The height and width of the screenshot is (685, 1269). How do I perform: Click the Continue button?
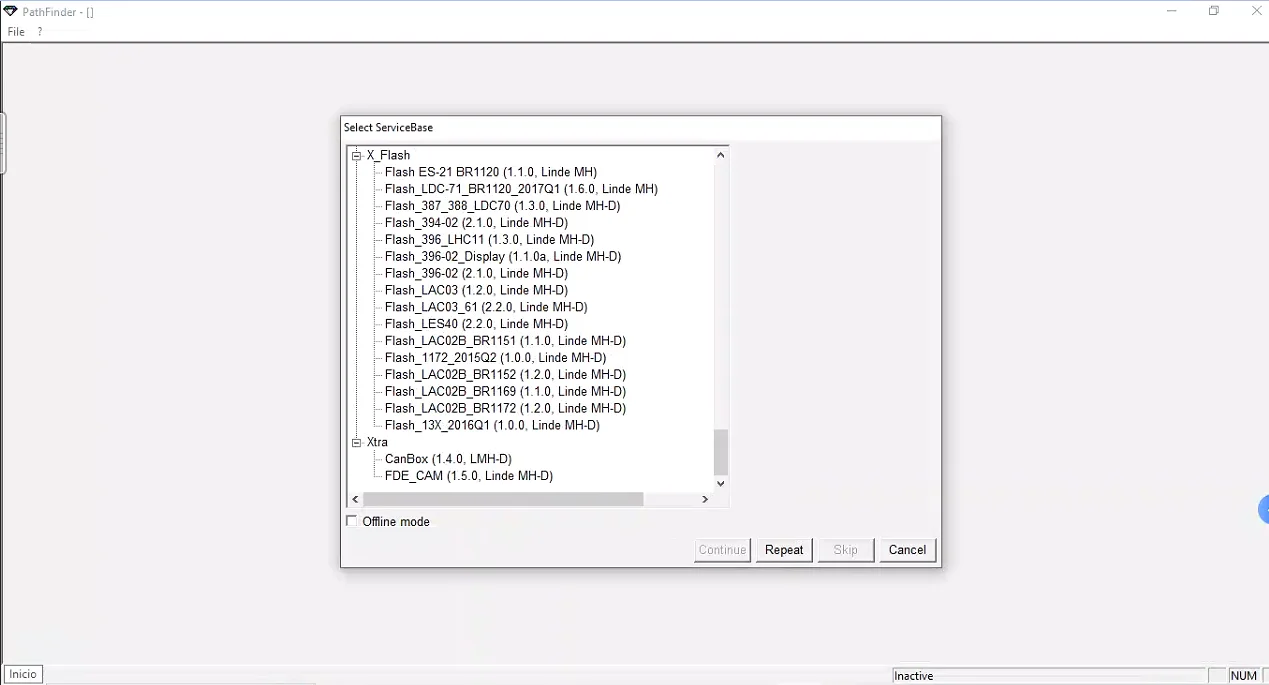722,550
